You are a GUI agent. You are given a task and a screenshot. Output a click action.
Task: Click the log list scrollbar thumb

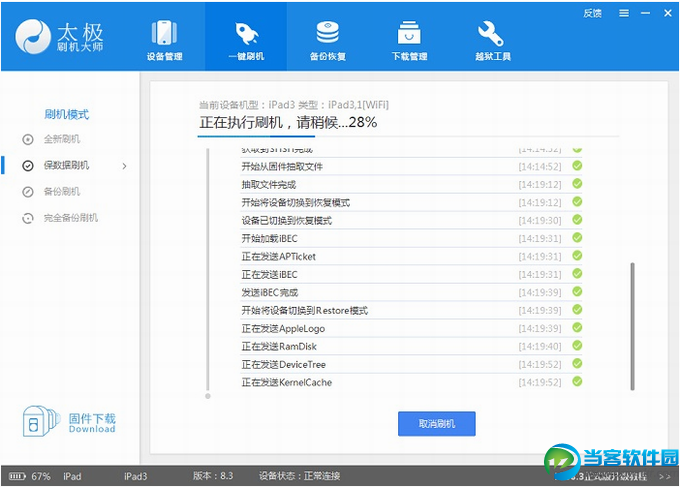632,326
